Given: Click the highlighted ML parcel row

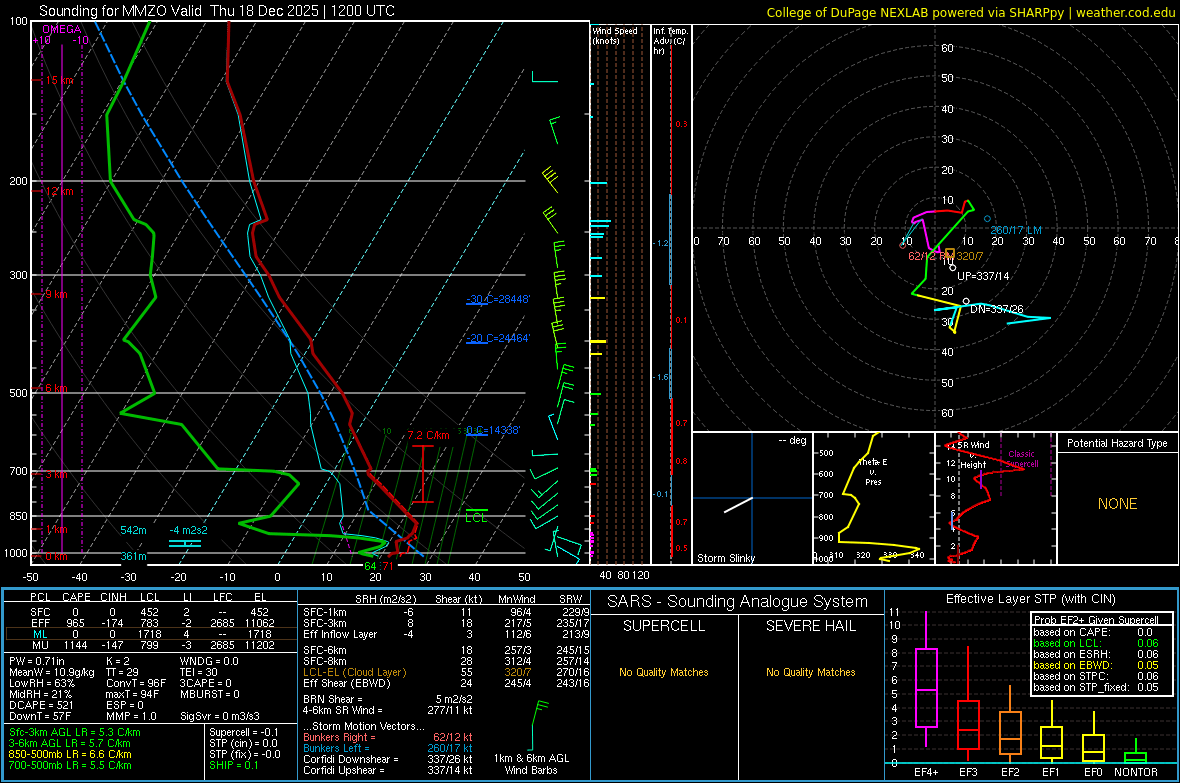Looking at the screenshot, I should click(x=151, y=634).
